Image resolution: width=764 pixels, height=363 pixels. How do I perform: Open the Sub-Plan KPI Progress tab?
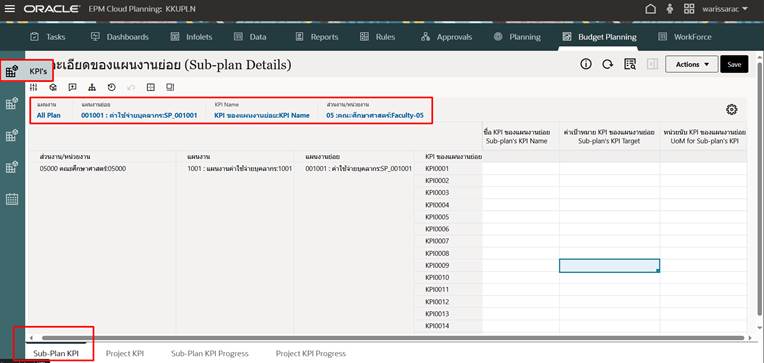pos(210,353)
